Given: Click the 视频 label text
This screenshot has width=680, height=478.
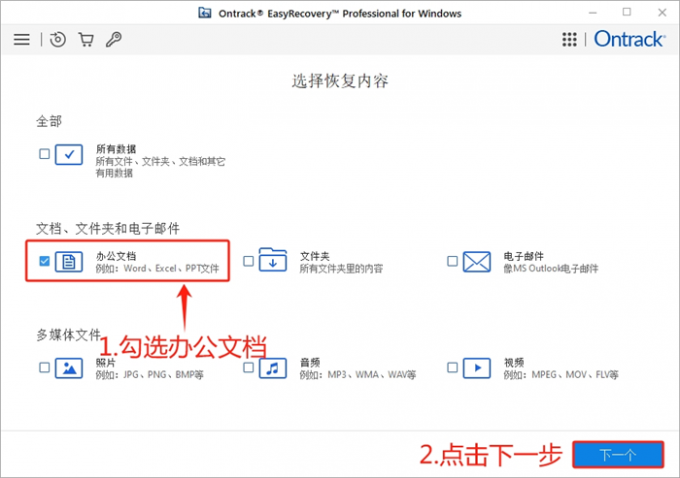Looking at the screenshot, I should [514, 363].
